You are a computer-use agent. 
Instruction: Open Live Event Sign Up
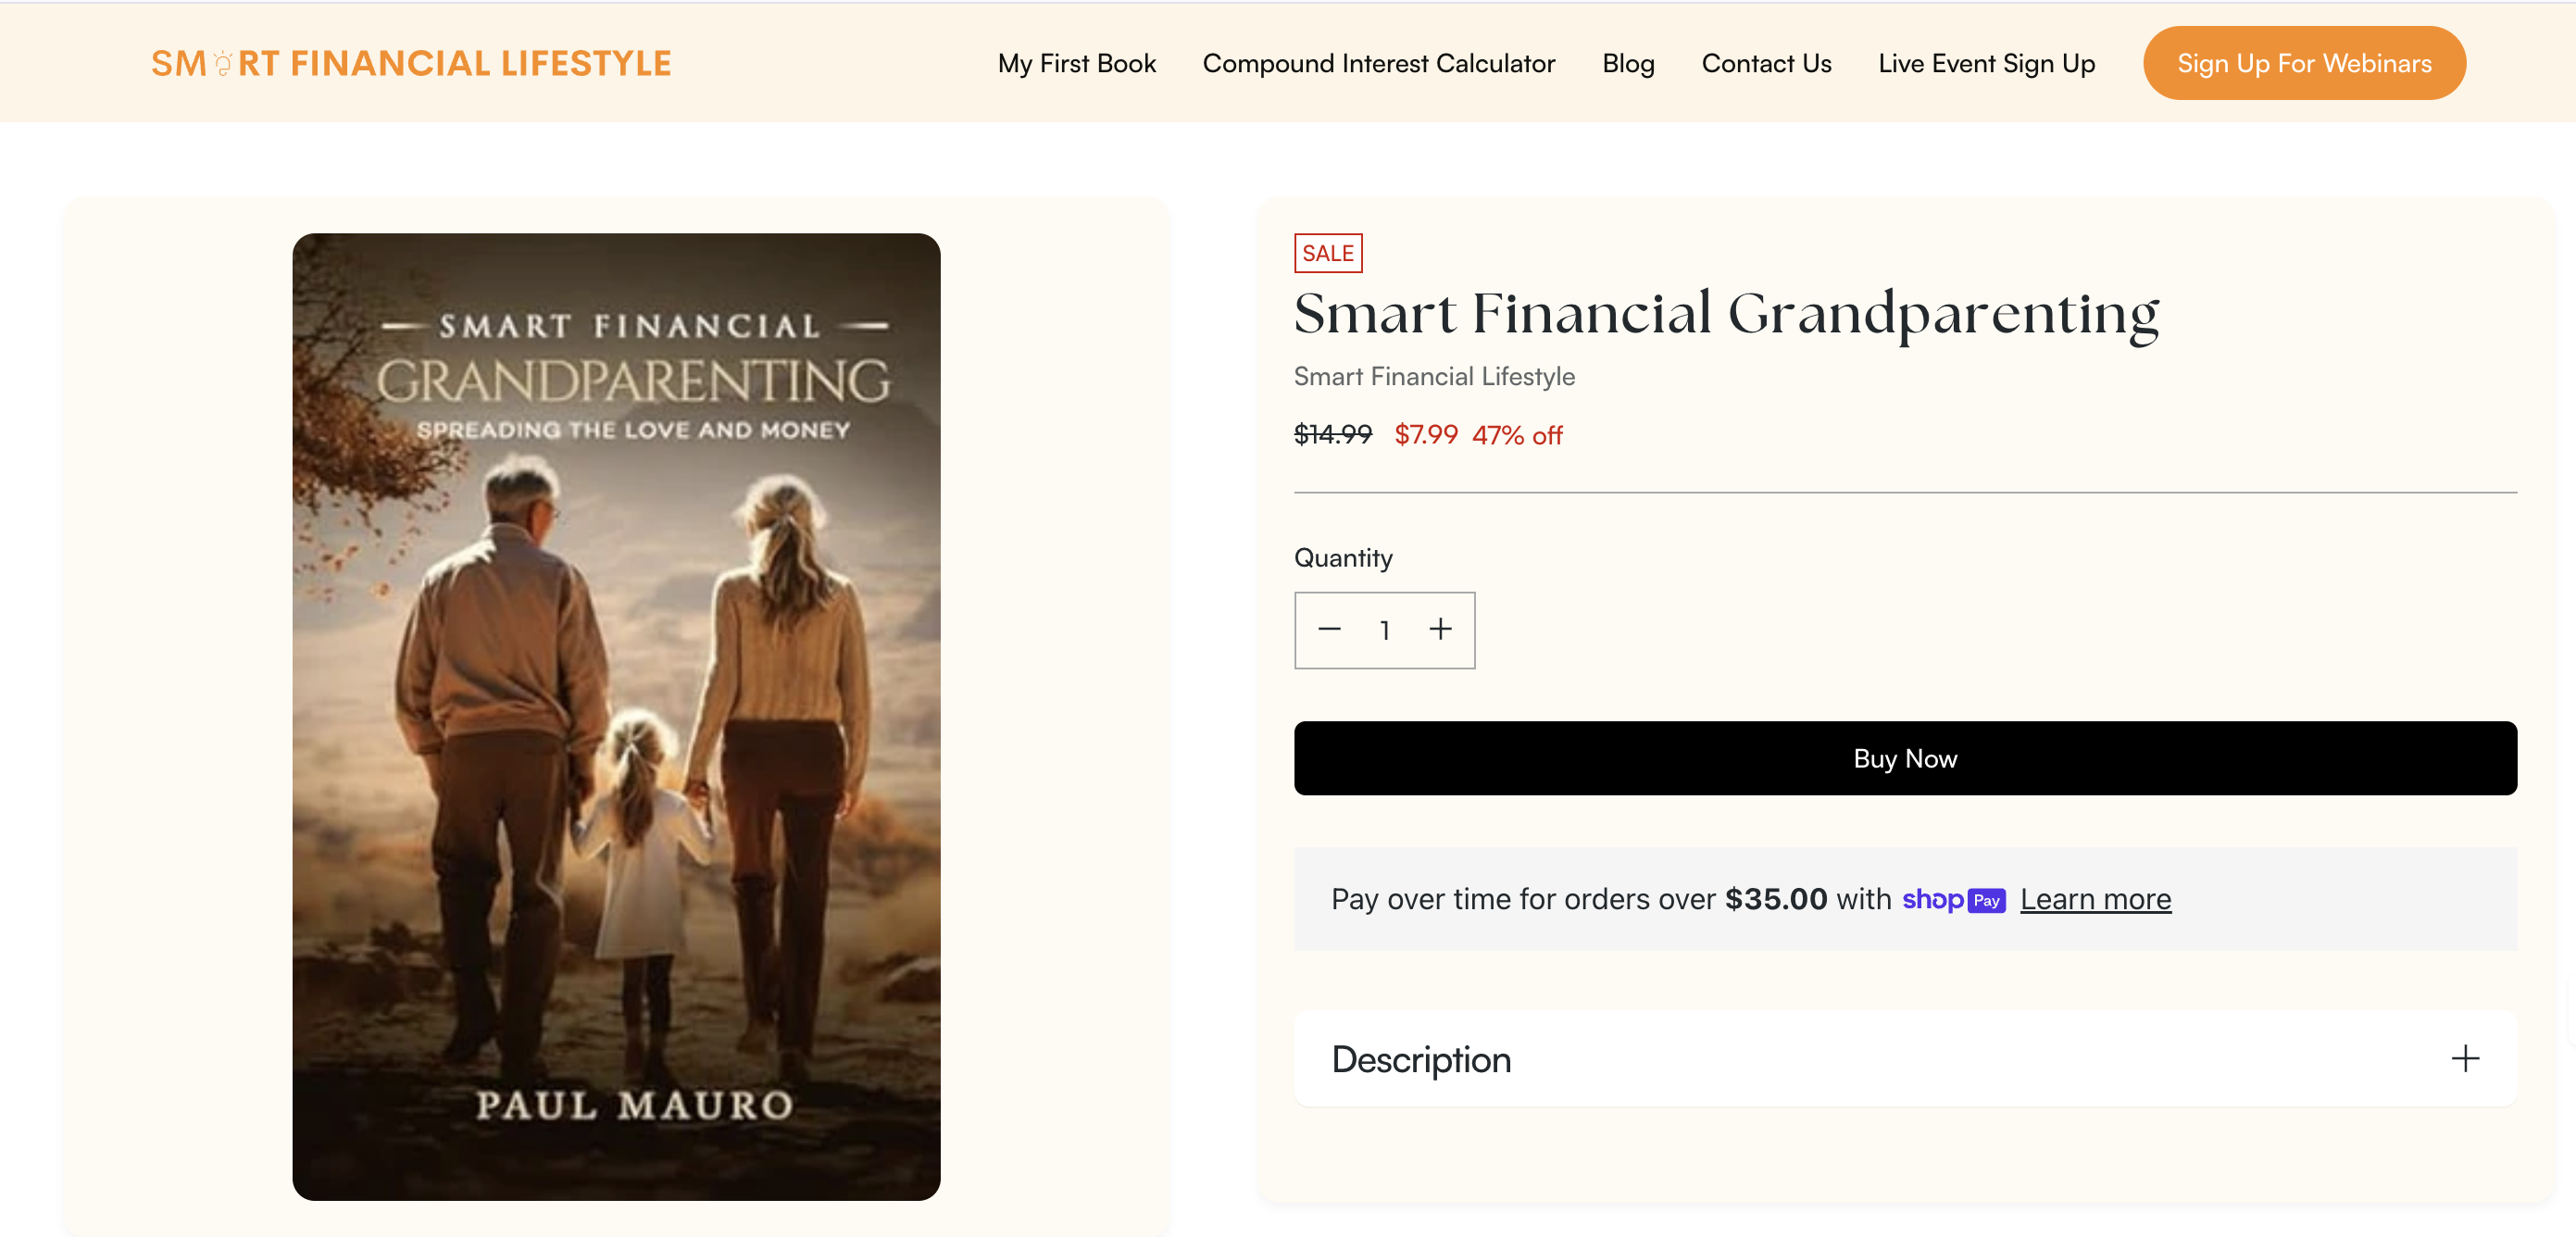(x=1986, y=62)
